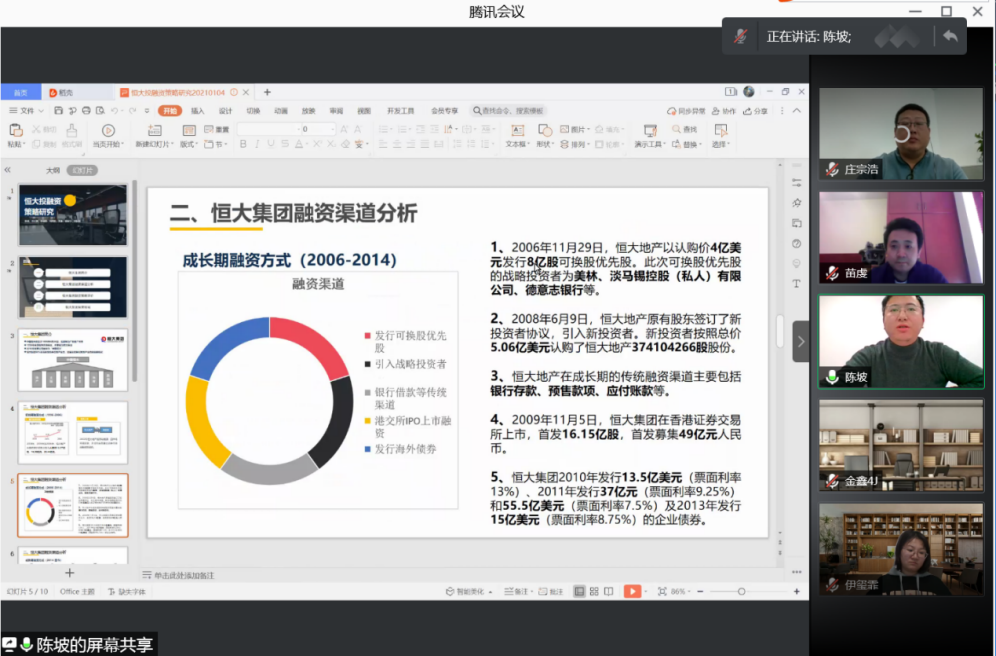
Task: Click the T text icon in right sidebar
Action: (796, 284)
